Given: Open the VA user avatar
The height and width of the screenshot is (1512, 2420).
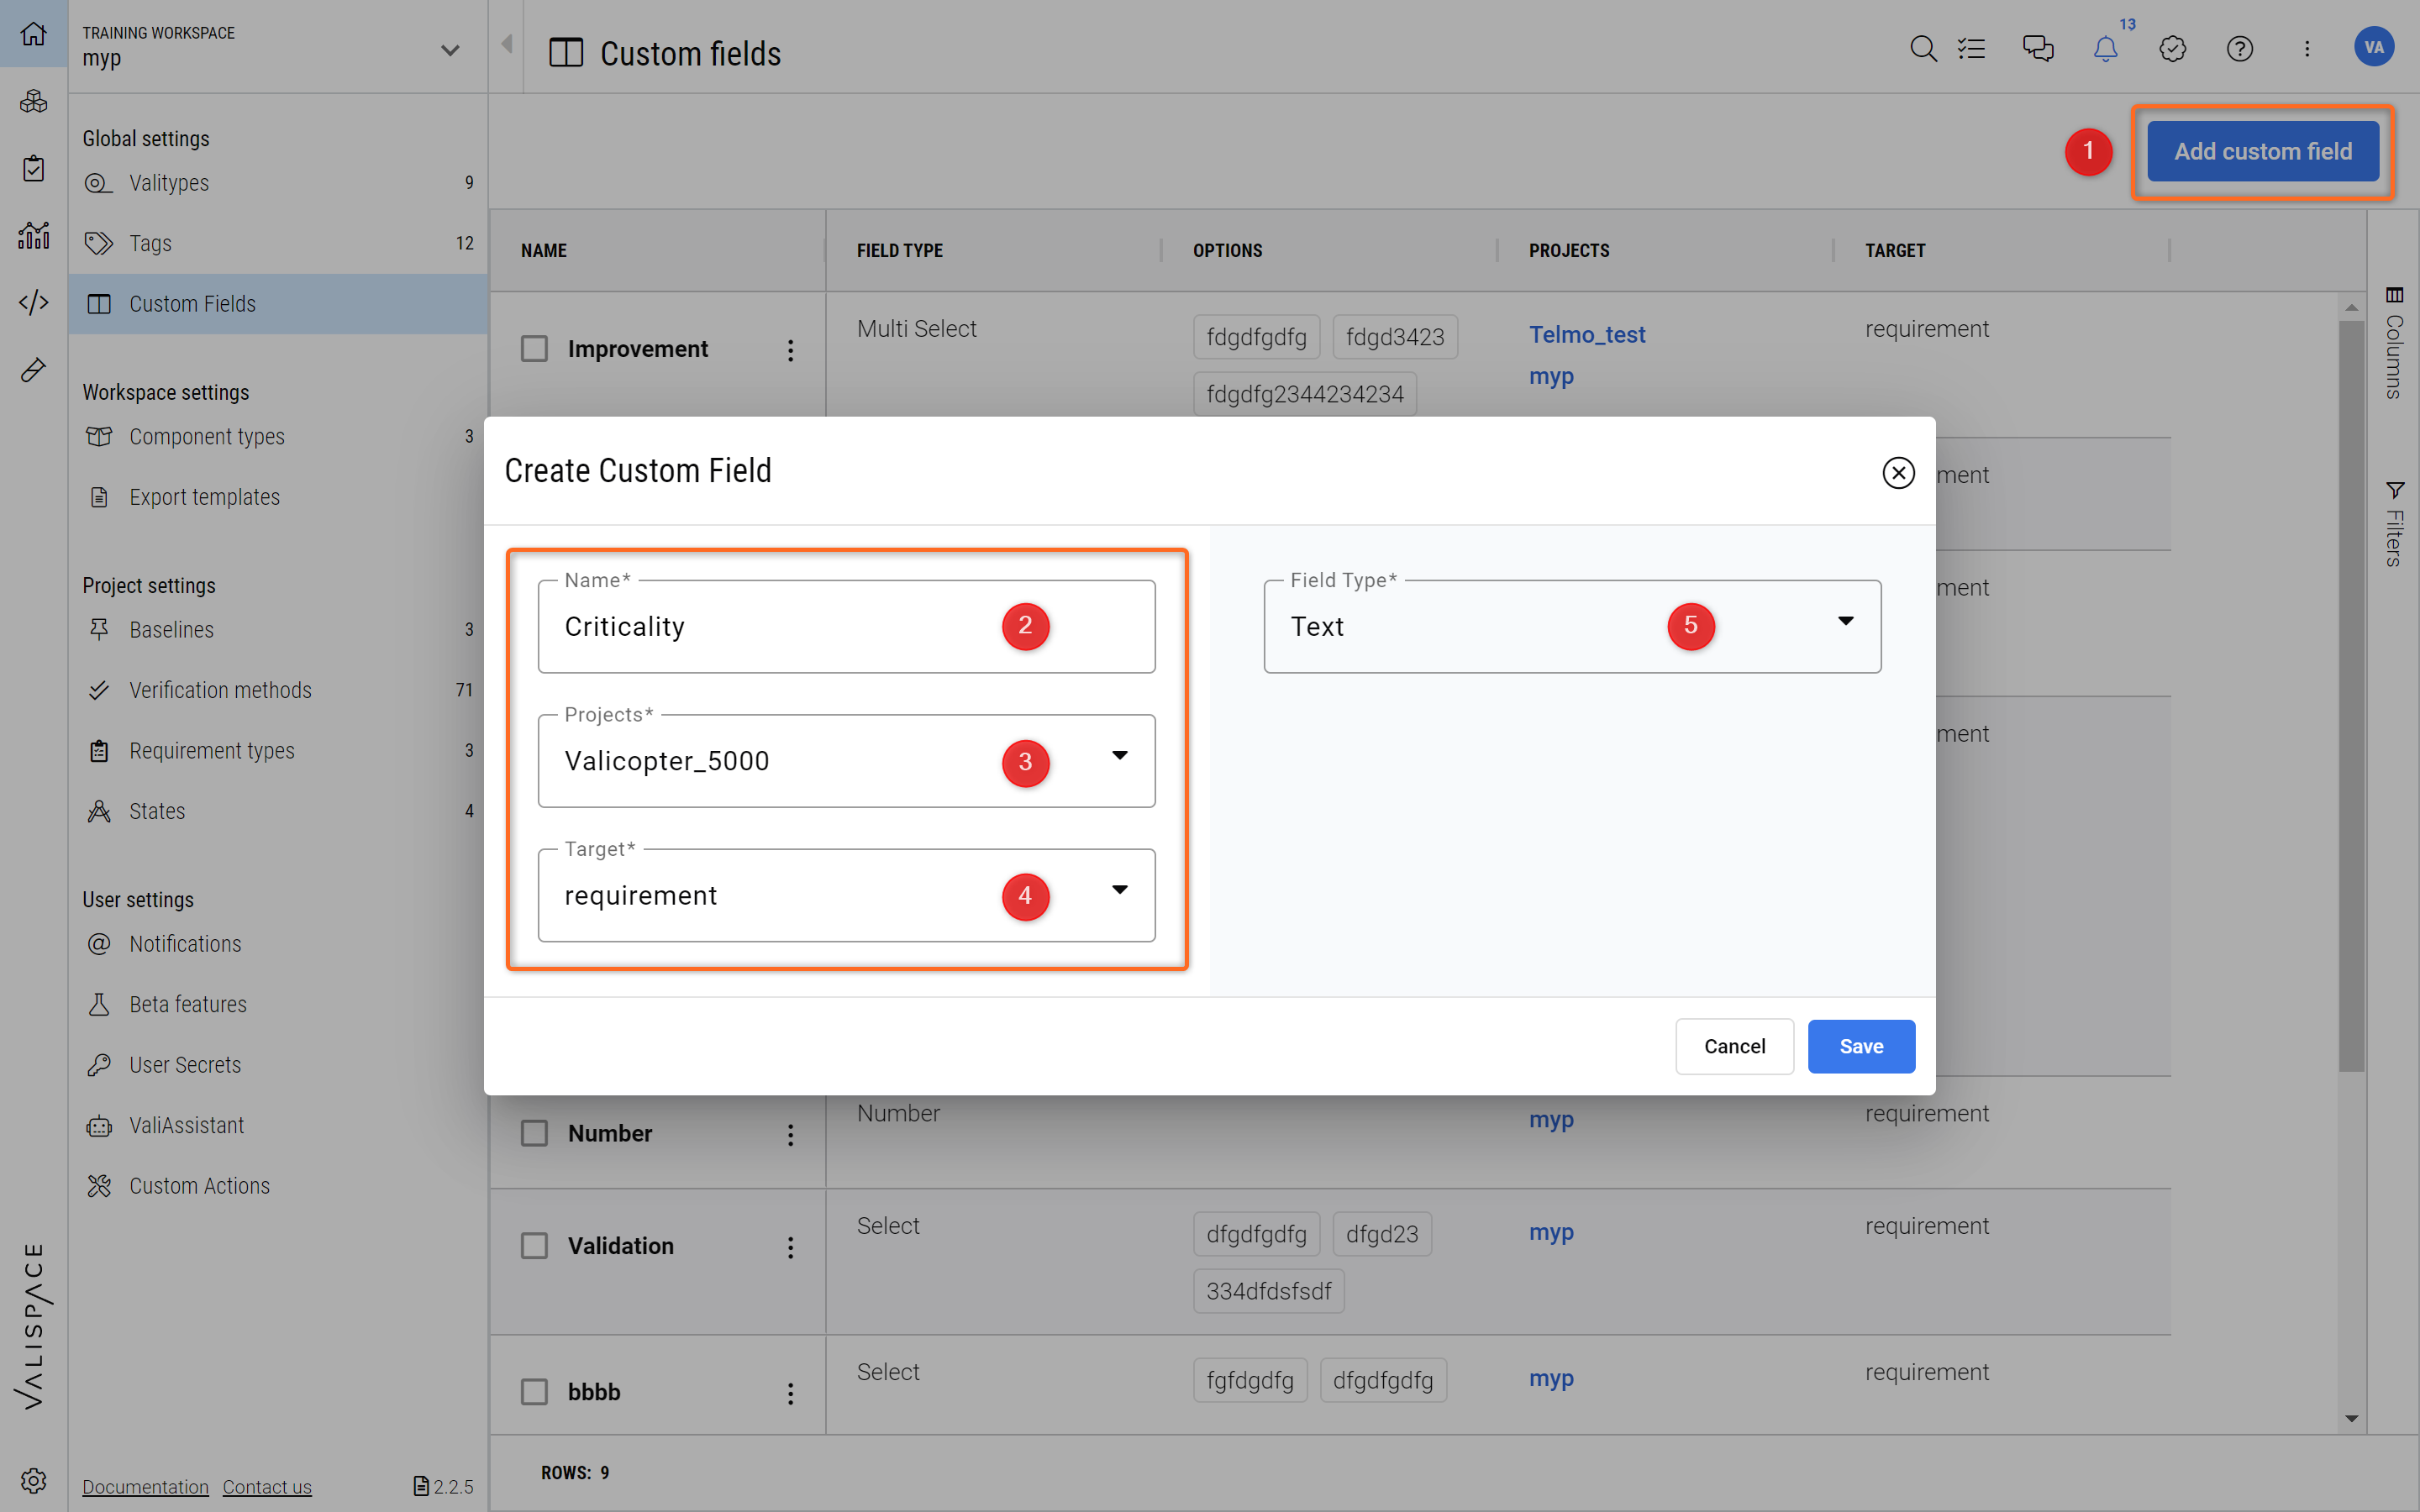Looking at the screenshot, I should (x=2374, y=47).
